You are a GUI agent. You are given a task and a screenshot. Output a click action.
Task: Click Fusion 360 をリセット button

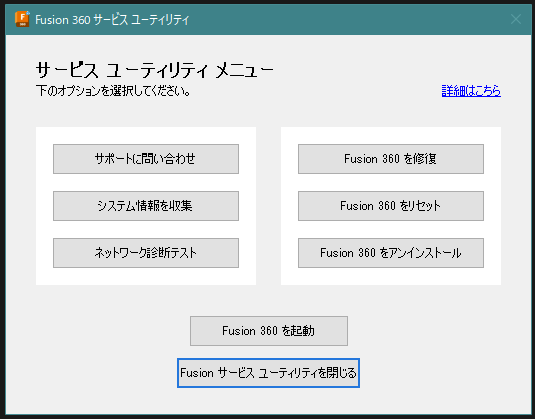pyautogui.click(x=391, y=206)
